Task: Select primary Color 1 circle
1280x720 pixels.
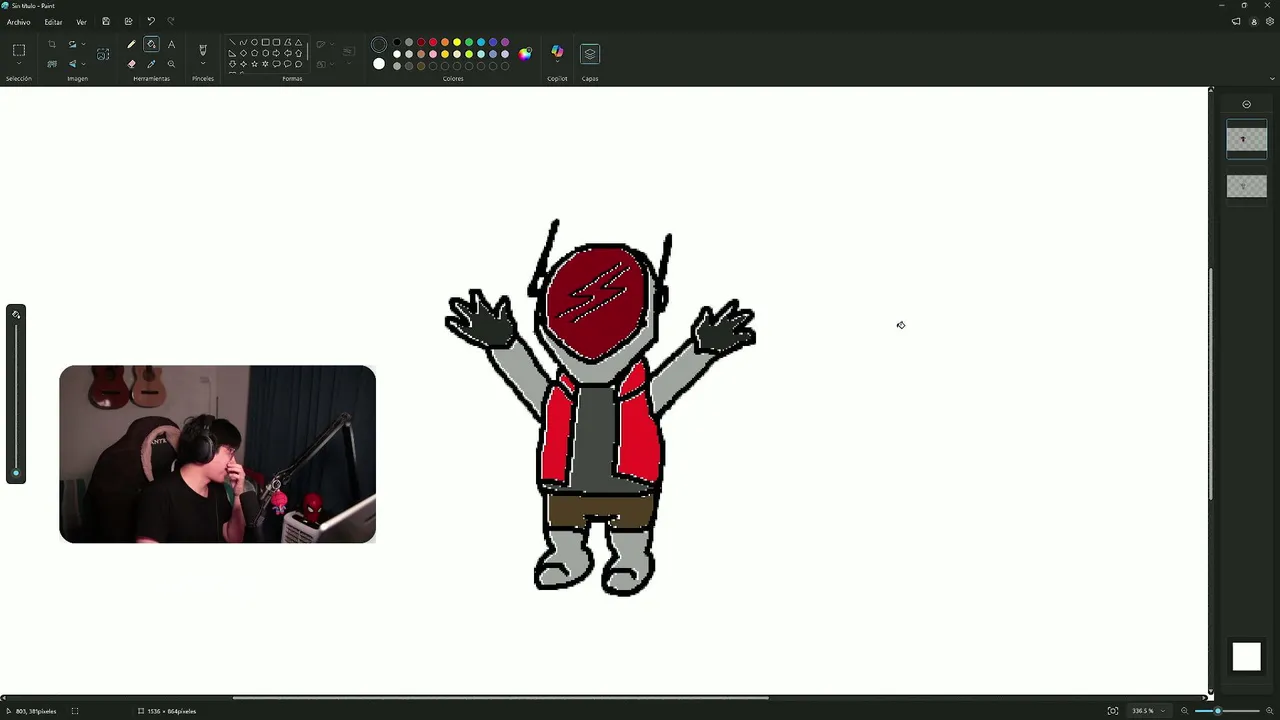Action: 379,45
